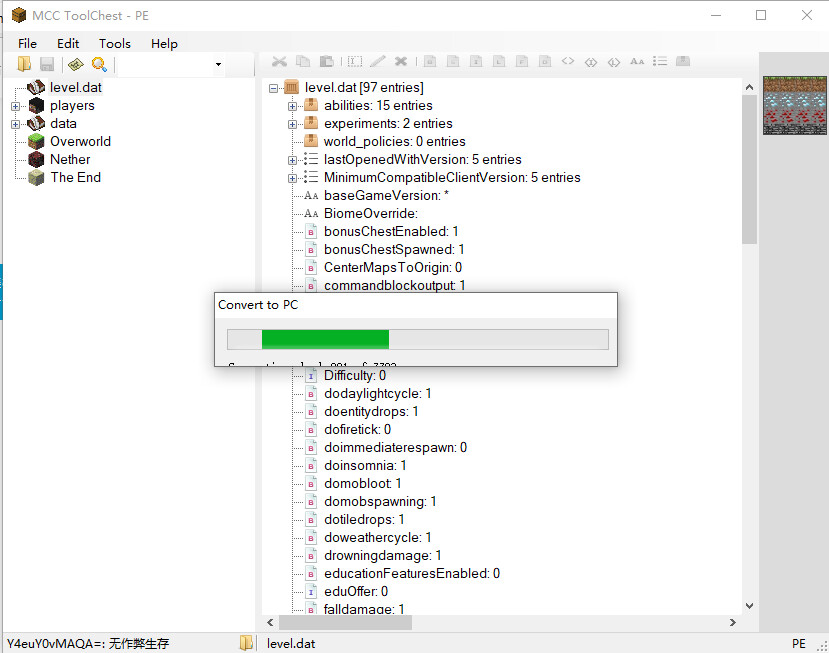
Task: Click the Add Double tag icon
Action: point(545,61)
